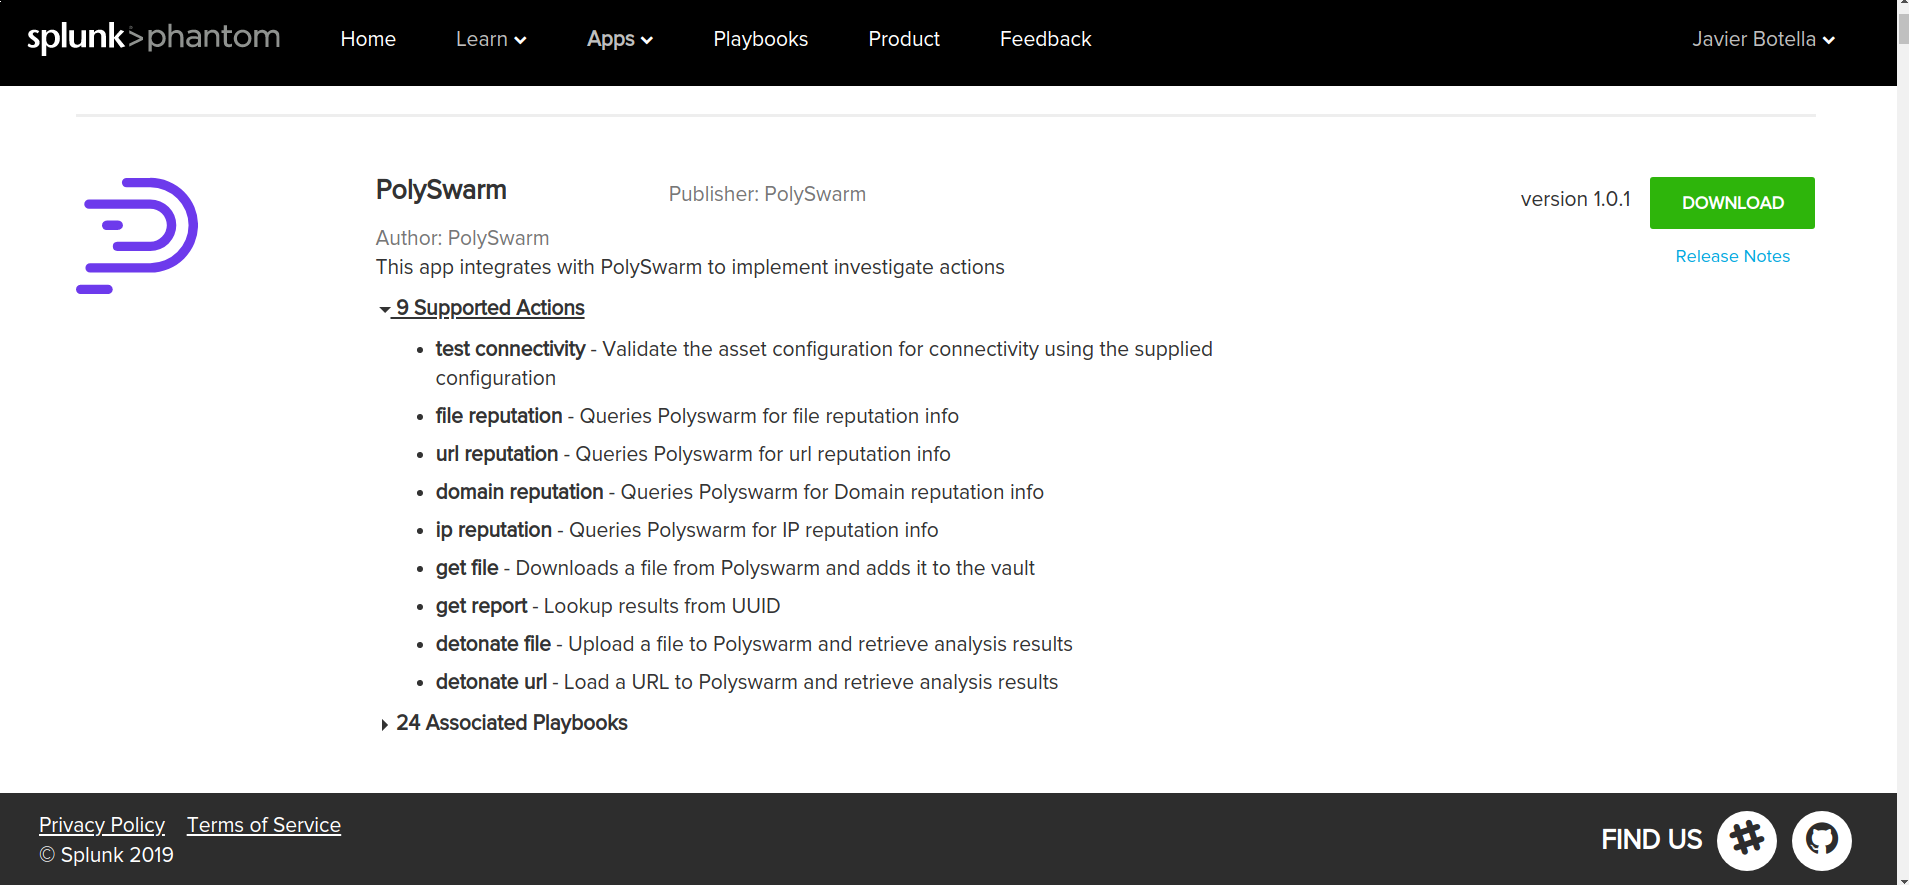The width and height of the screenshot is (1909, 885).
Task: Open the Learn dropdown menu
Action: pyautogui.click(x=491, y=39)
